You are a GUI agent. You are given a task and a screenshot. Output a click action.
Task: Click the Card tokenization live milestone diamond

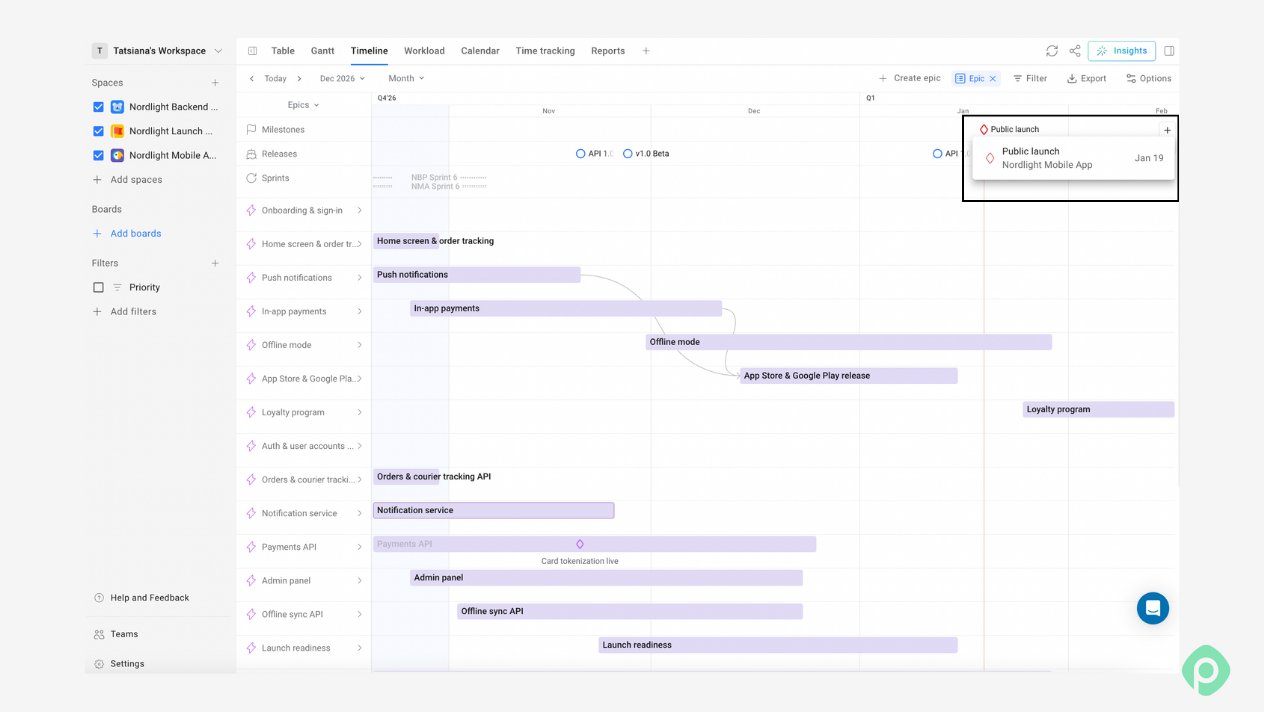point(580,544)
